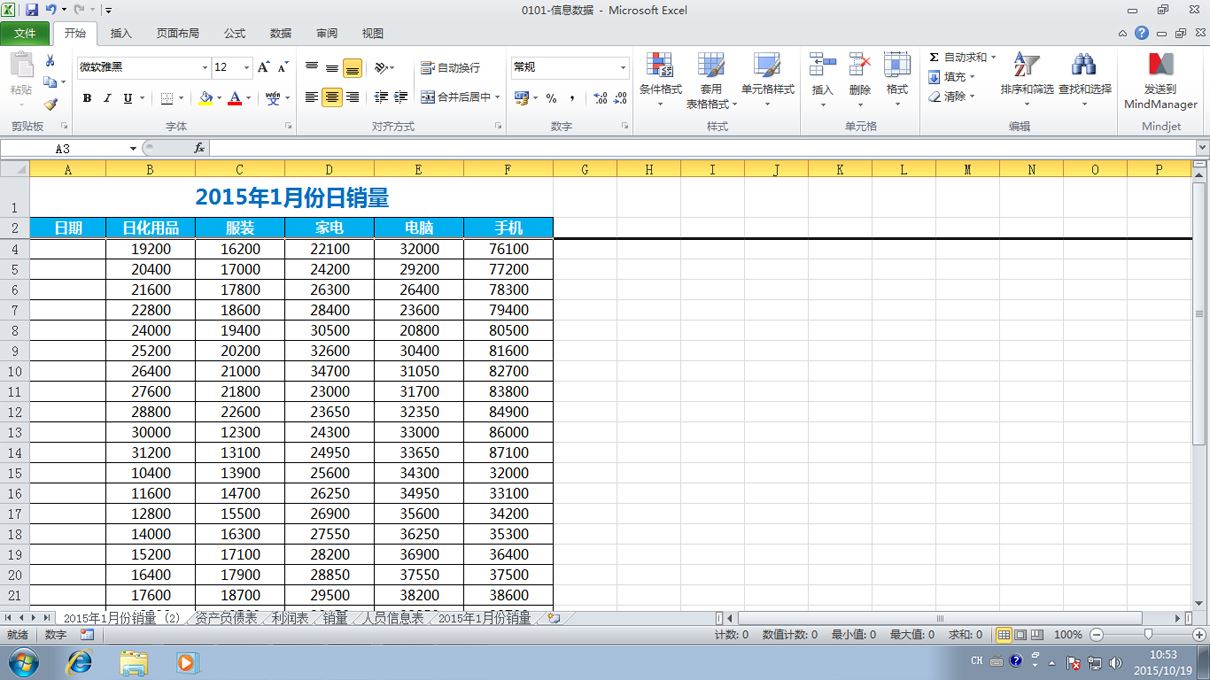Open Find and Select (查找和选择)
The width and height of the screenshot is (1210, 680).
[x=1085, y=79]
